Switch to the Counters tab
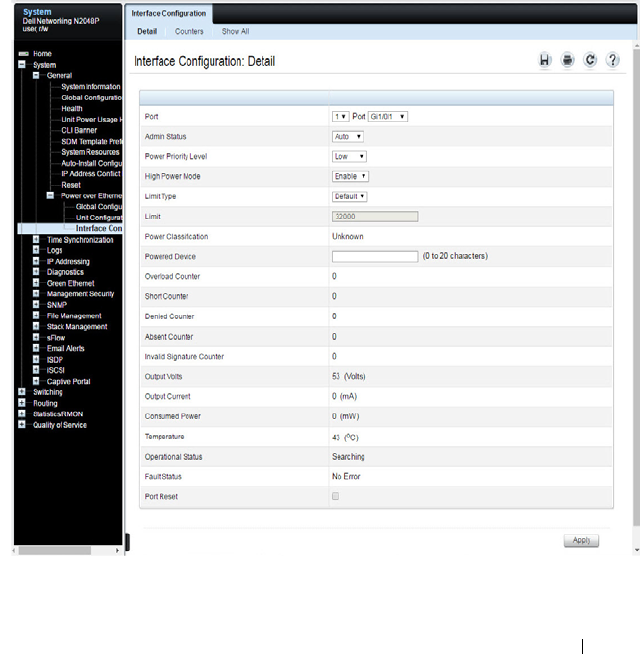 pyautogui.click(x=189, y=32)
